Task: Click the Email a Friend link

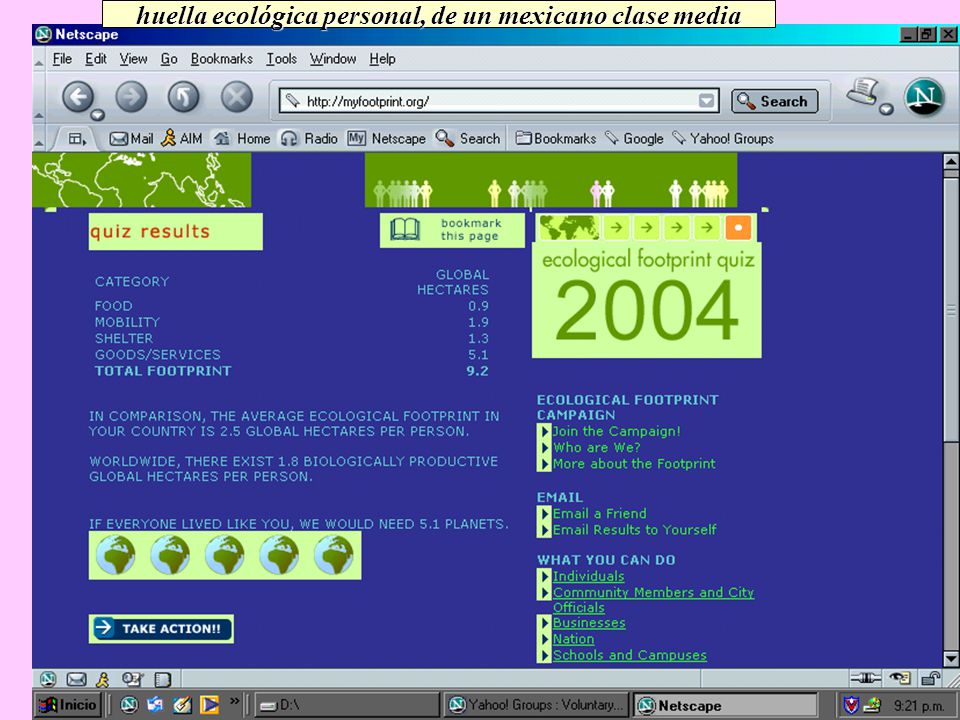Action: coord(599,514)
